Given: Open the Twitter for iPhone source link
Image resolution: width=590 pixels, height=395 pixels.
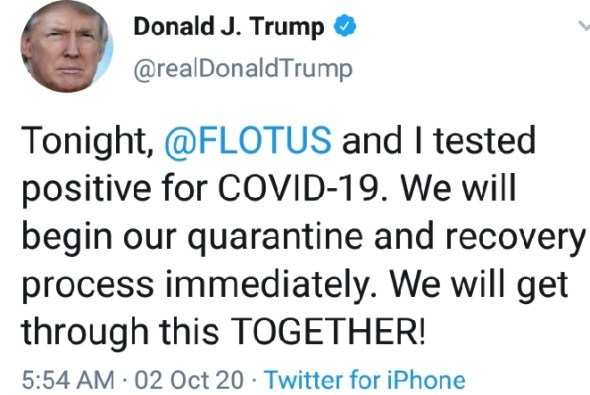Looking at the screenshot, I should point(365,380).
